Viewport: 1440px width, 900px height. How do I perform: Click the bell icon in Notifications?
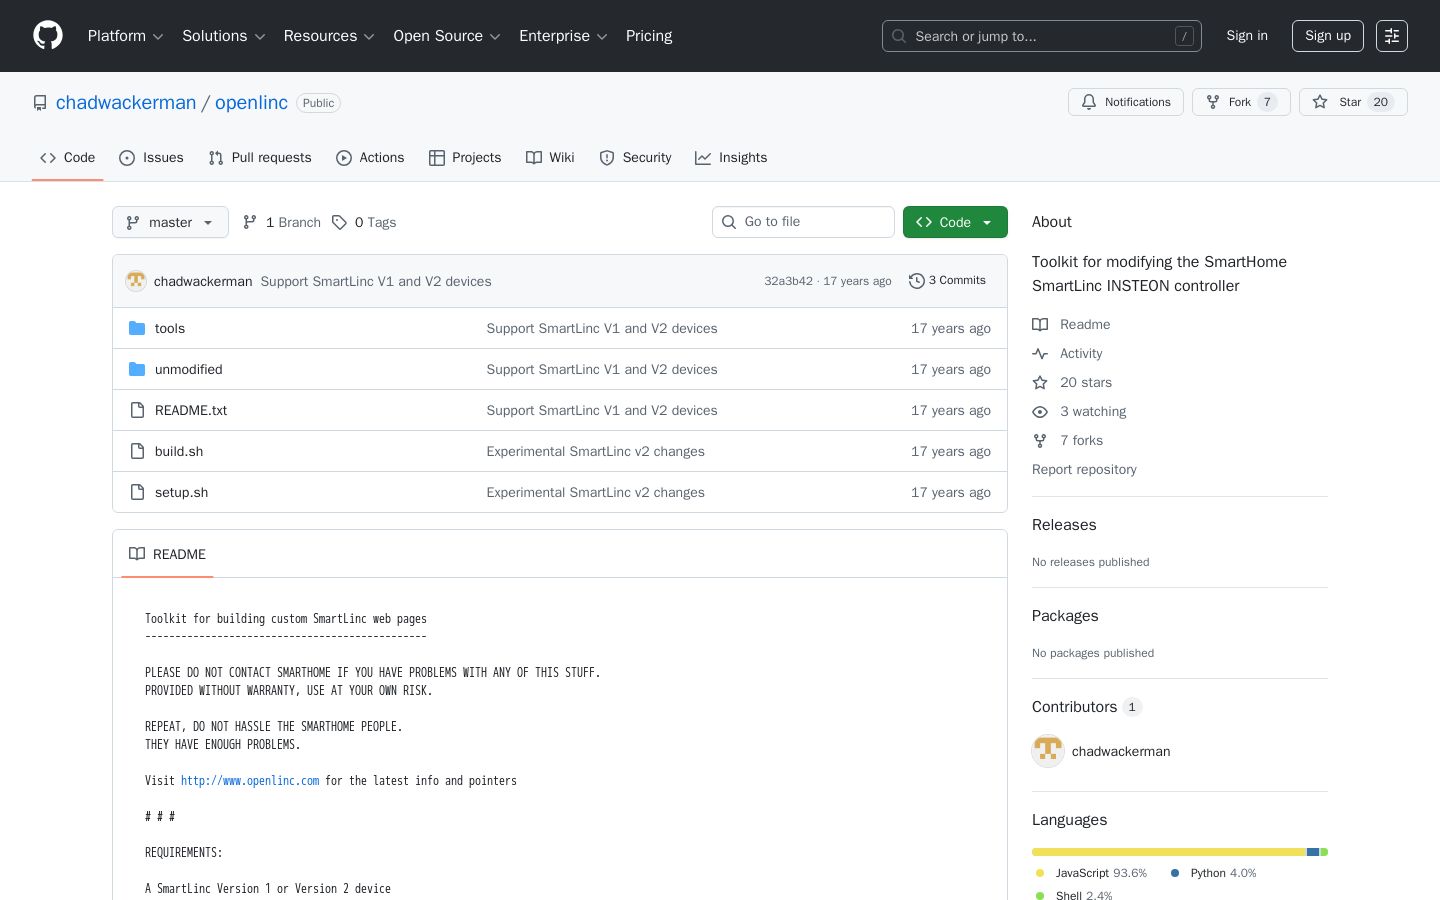tap(1089, 102)
